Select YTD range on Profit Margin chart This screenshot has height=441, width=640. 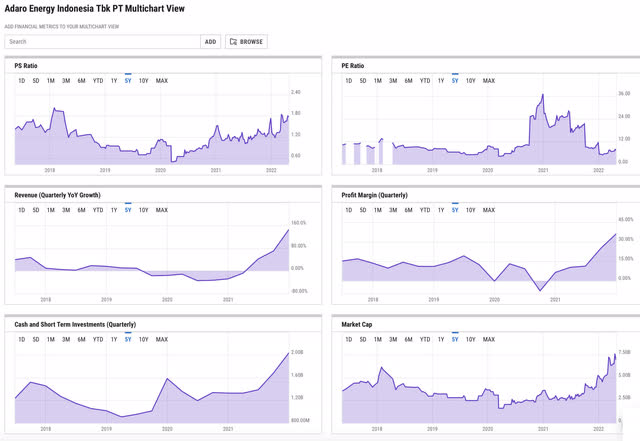coord(425,210)
